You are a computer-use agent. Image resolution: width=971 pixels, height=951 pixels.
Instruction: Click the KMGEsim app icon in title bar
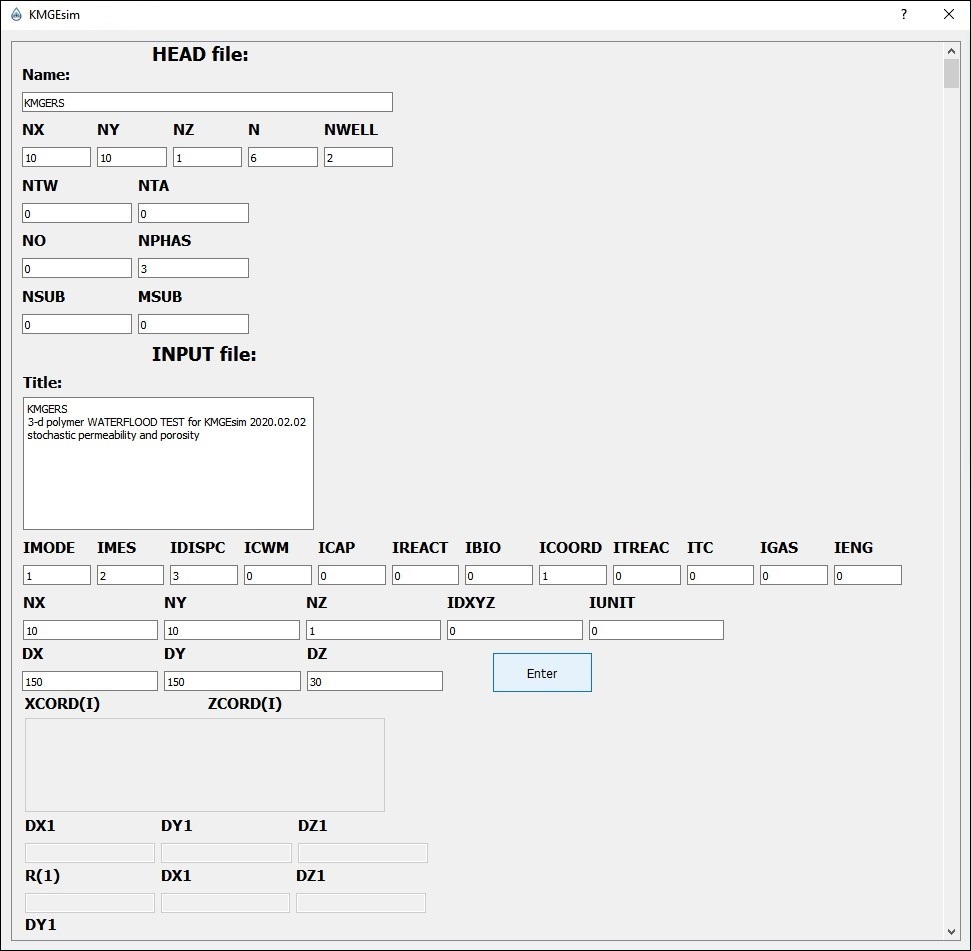(x=16, y=15)
